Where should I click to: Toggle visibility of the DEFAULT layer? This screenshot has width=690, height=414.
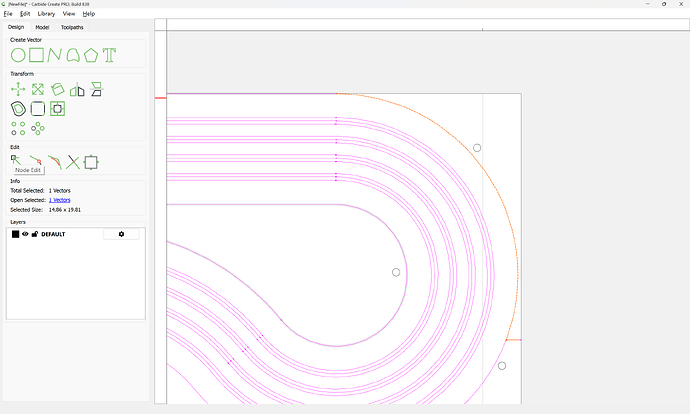(26, 234)
